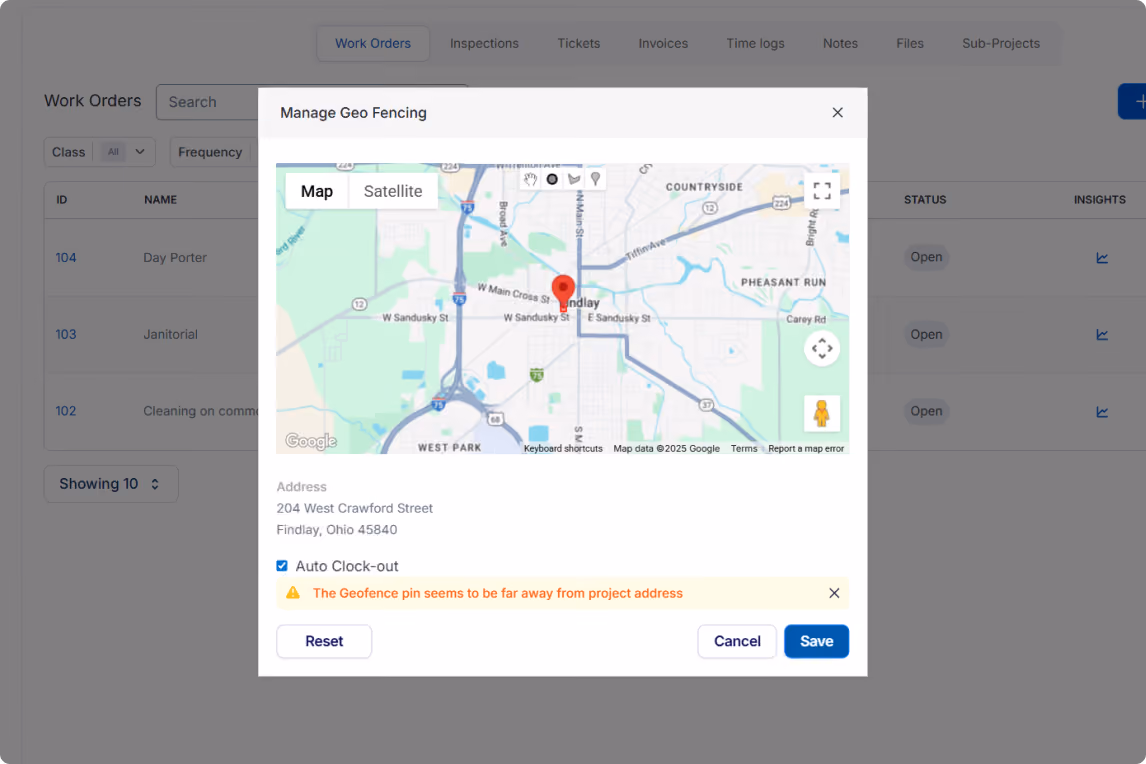Click the Open status for order 103
Viewport: 1146px width, 764px height.
click(x=926, y=334)
